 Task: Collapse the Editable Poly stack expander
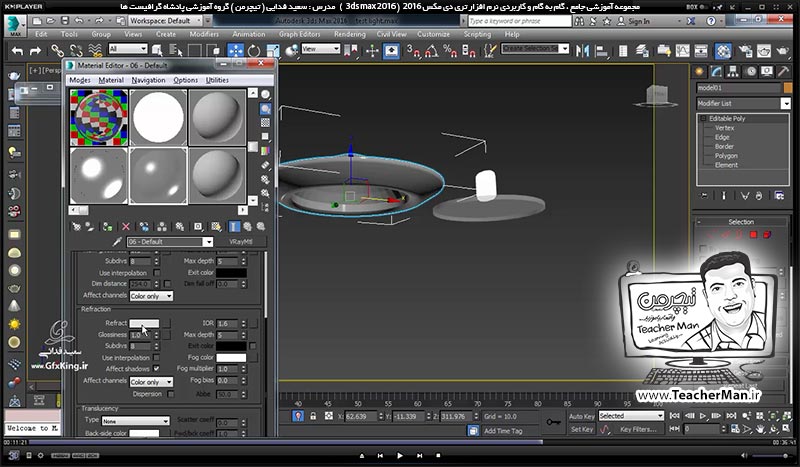[703, 118]
